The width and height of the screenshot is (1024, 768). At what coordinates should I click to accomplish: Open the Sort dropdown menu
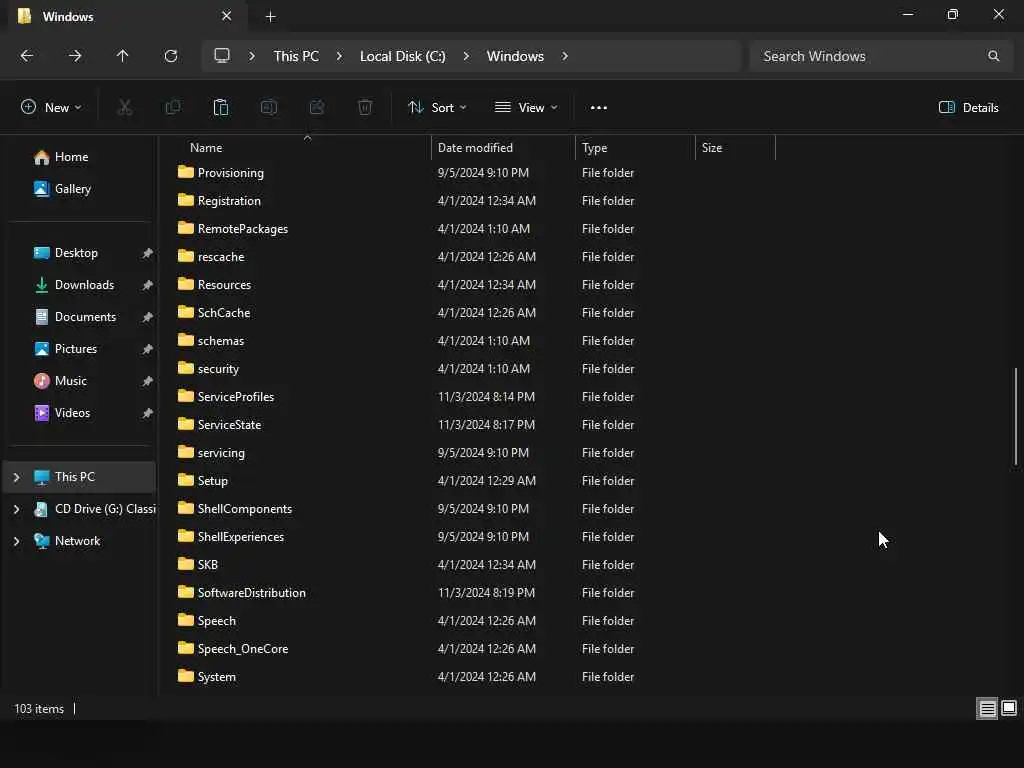(x=437, y=108)
